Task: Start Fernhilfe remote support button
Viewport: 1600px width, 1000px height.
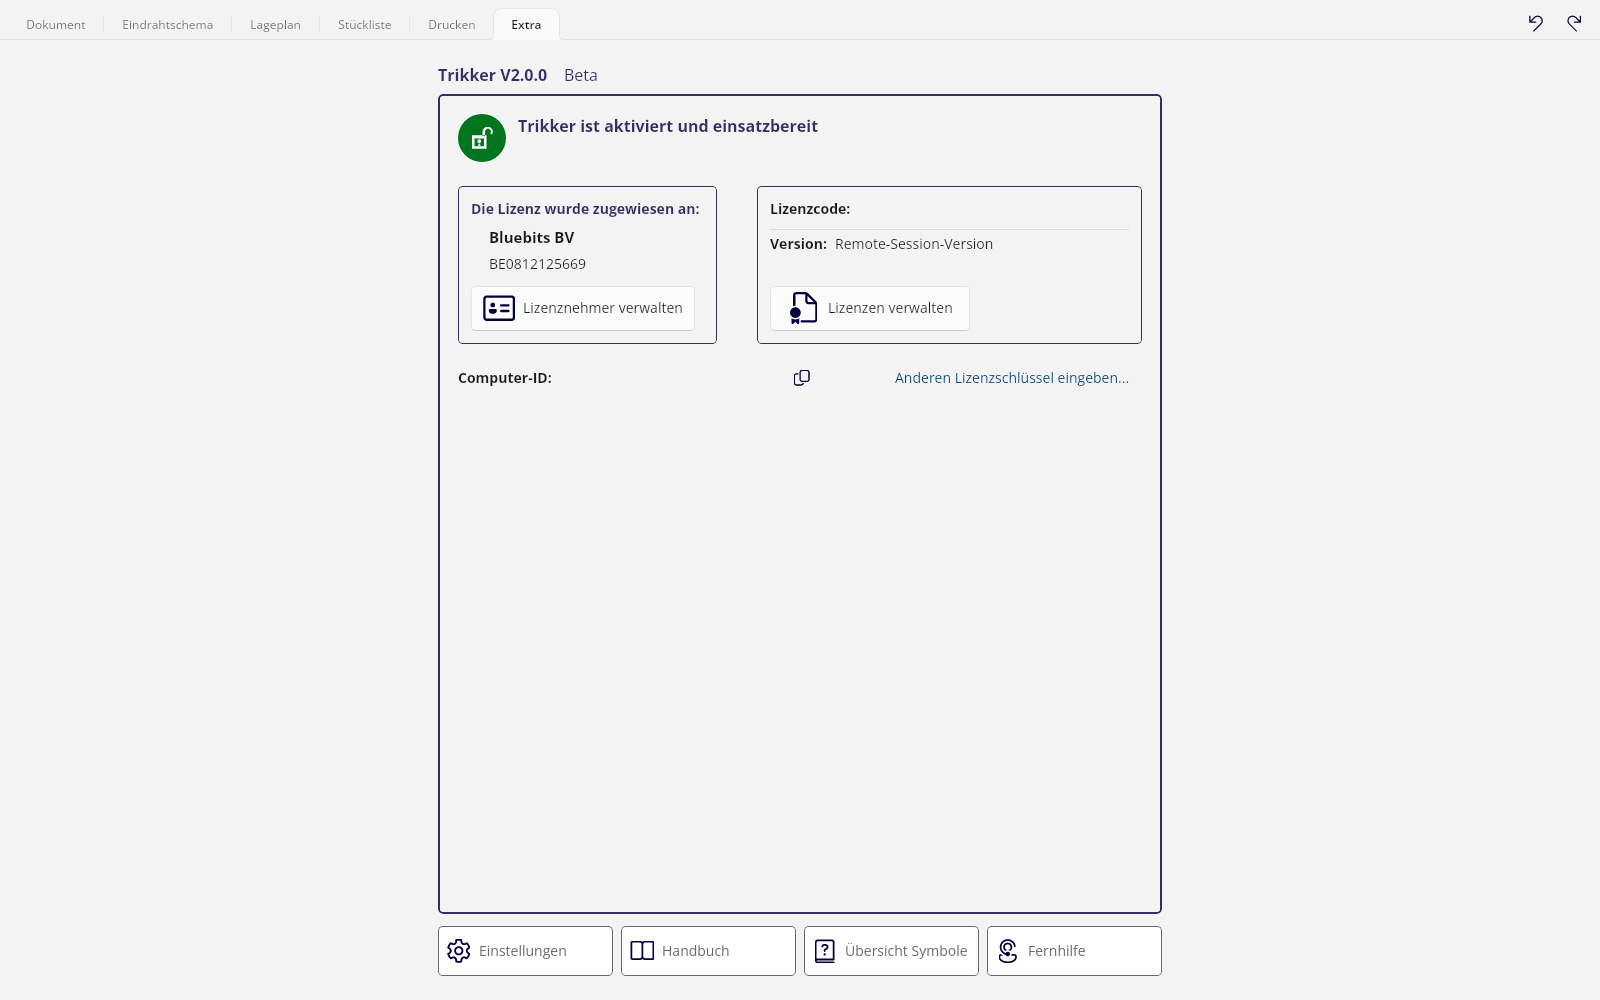Action: (1074, 951)
